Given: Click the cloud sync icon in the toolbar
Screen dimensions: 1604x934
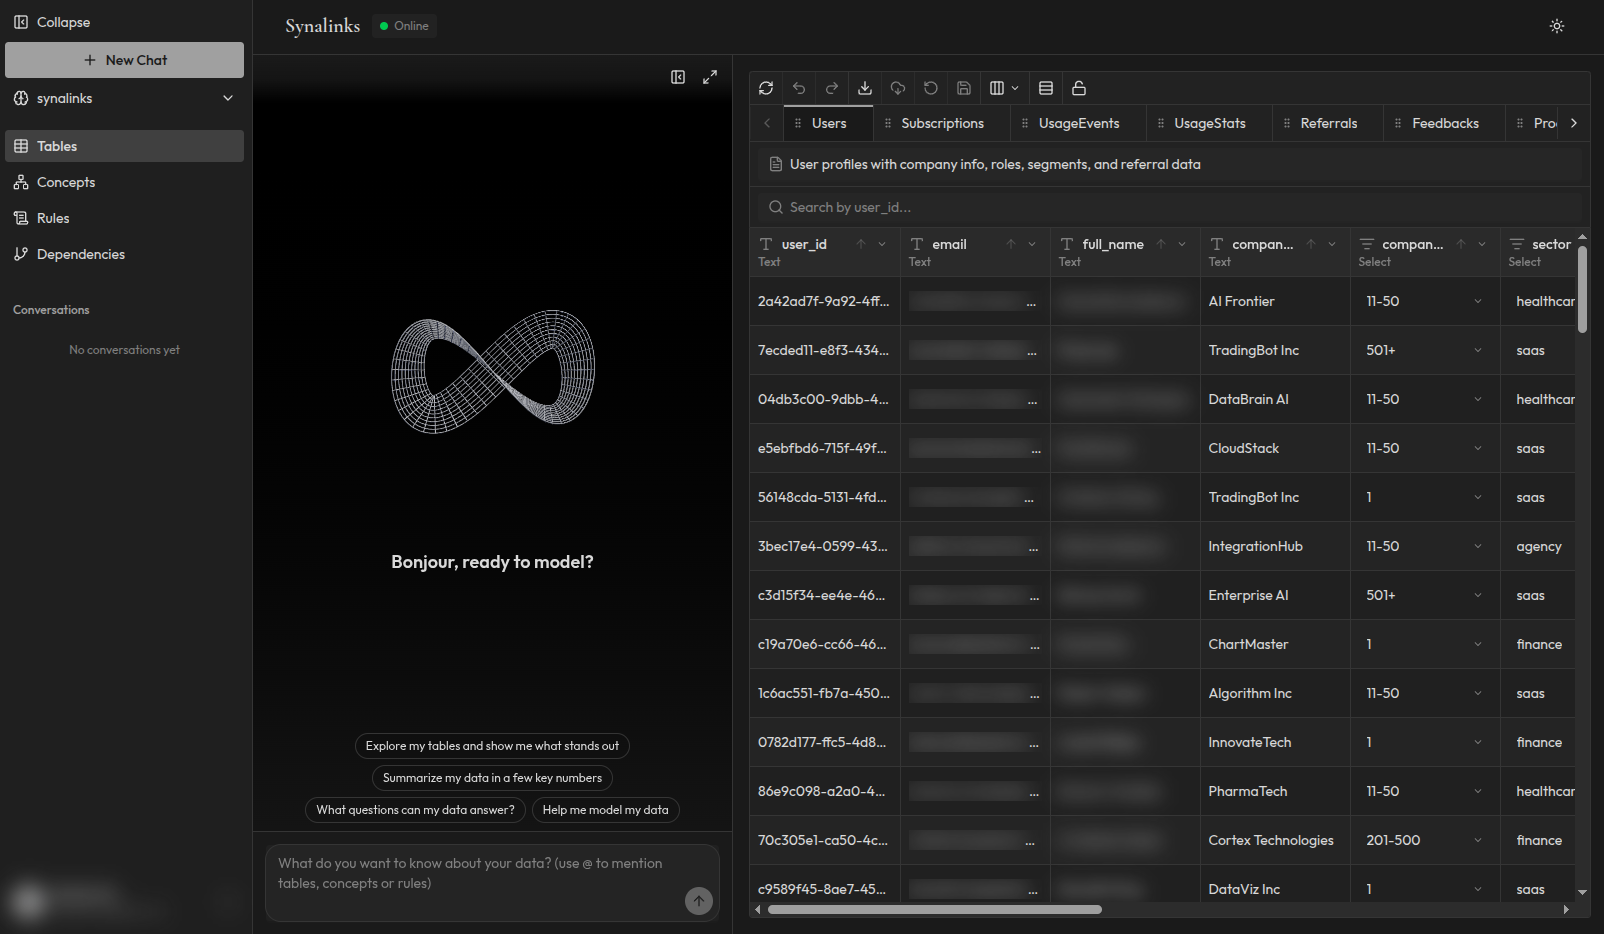Looking at the screenshot, I should click(x=897, y=88).
